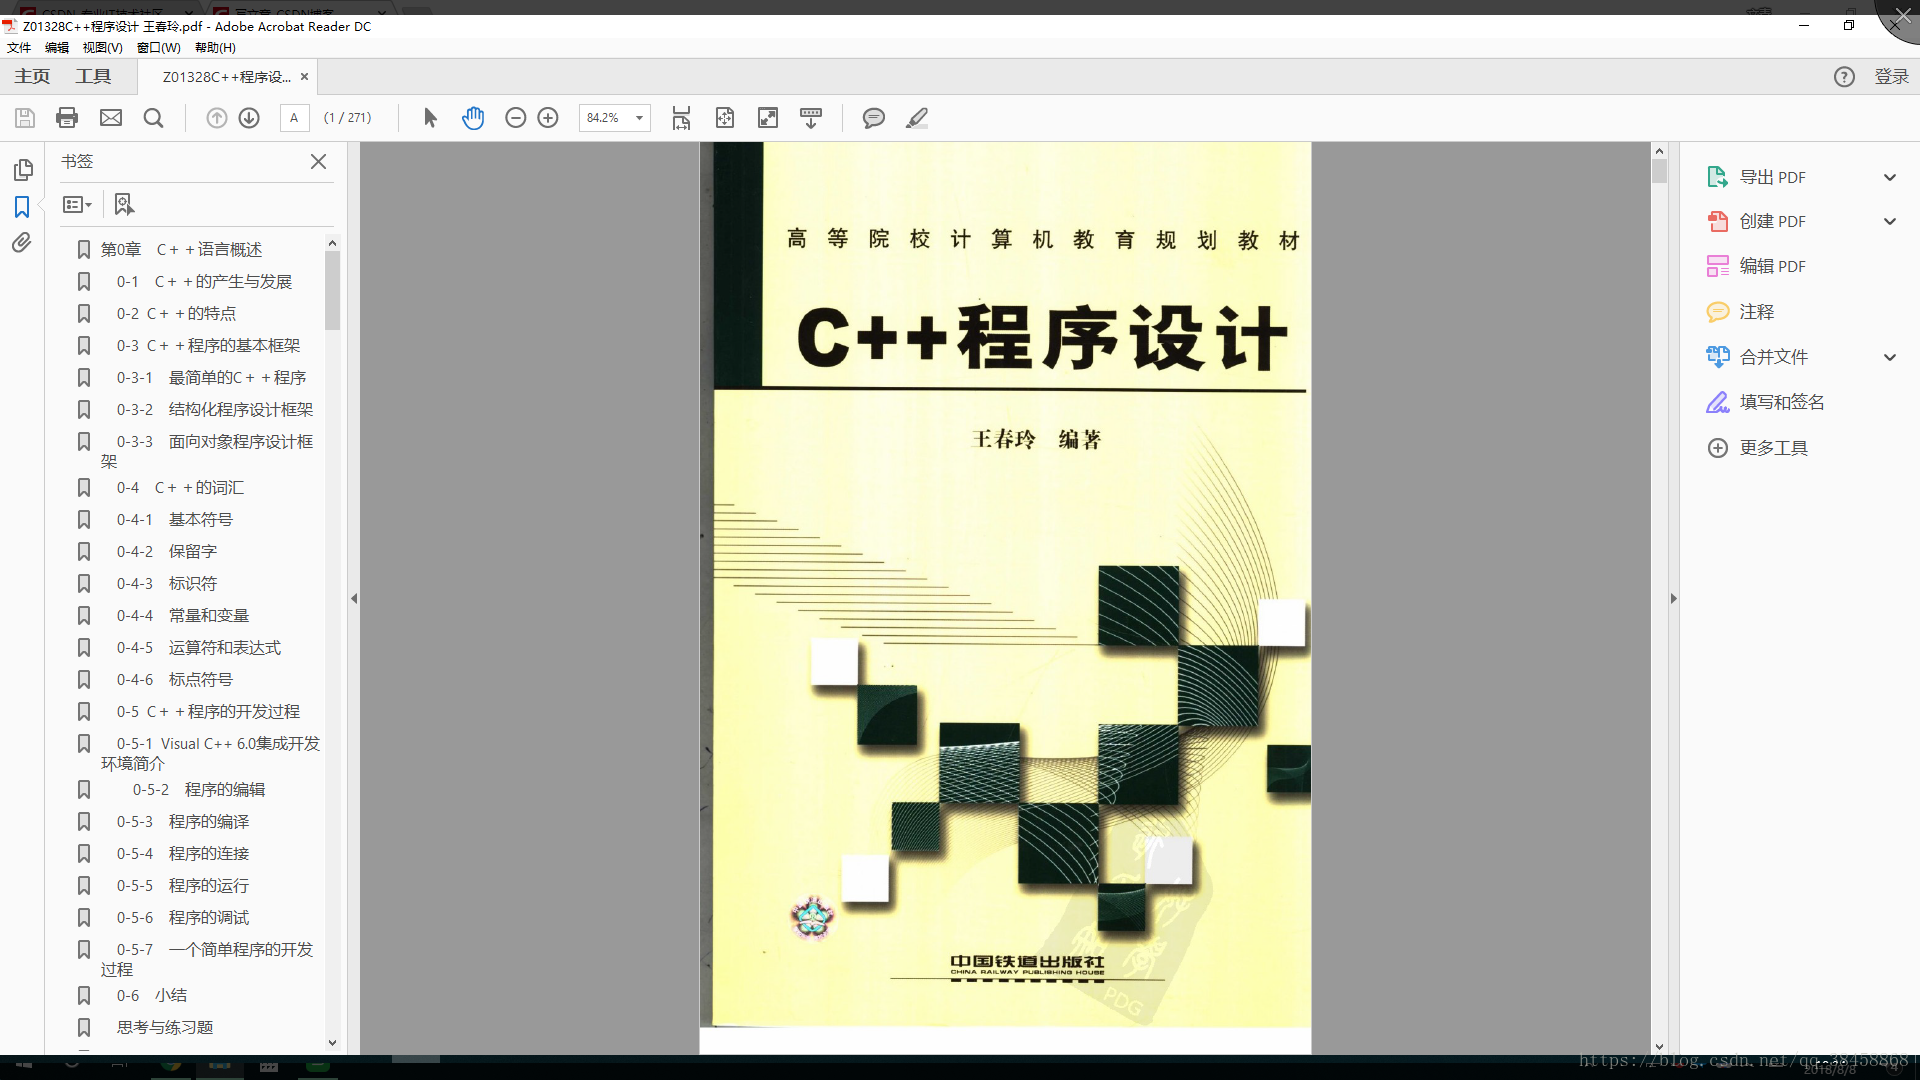Open bookmark options dropdown menu
Viewport: 1920px width, 1080px height.
(x=77, y=204)
